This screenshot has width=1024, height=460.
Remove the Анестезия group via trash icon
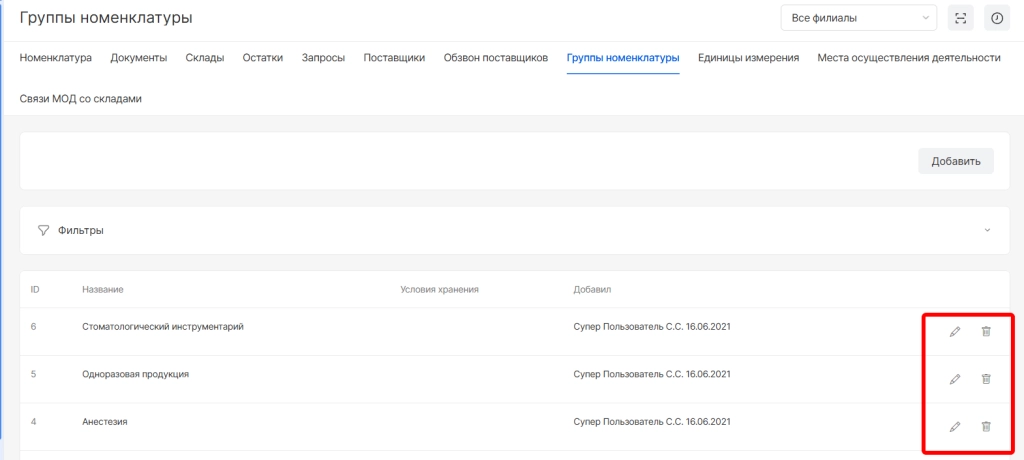point(986,427)
